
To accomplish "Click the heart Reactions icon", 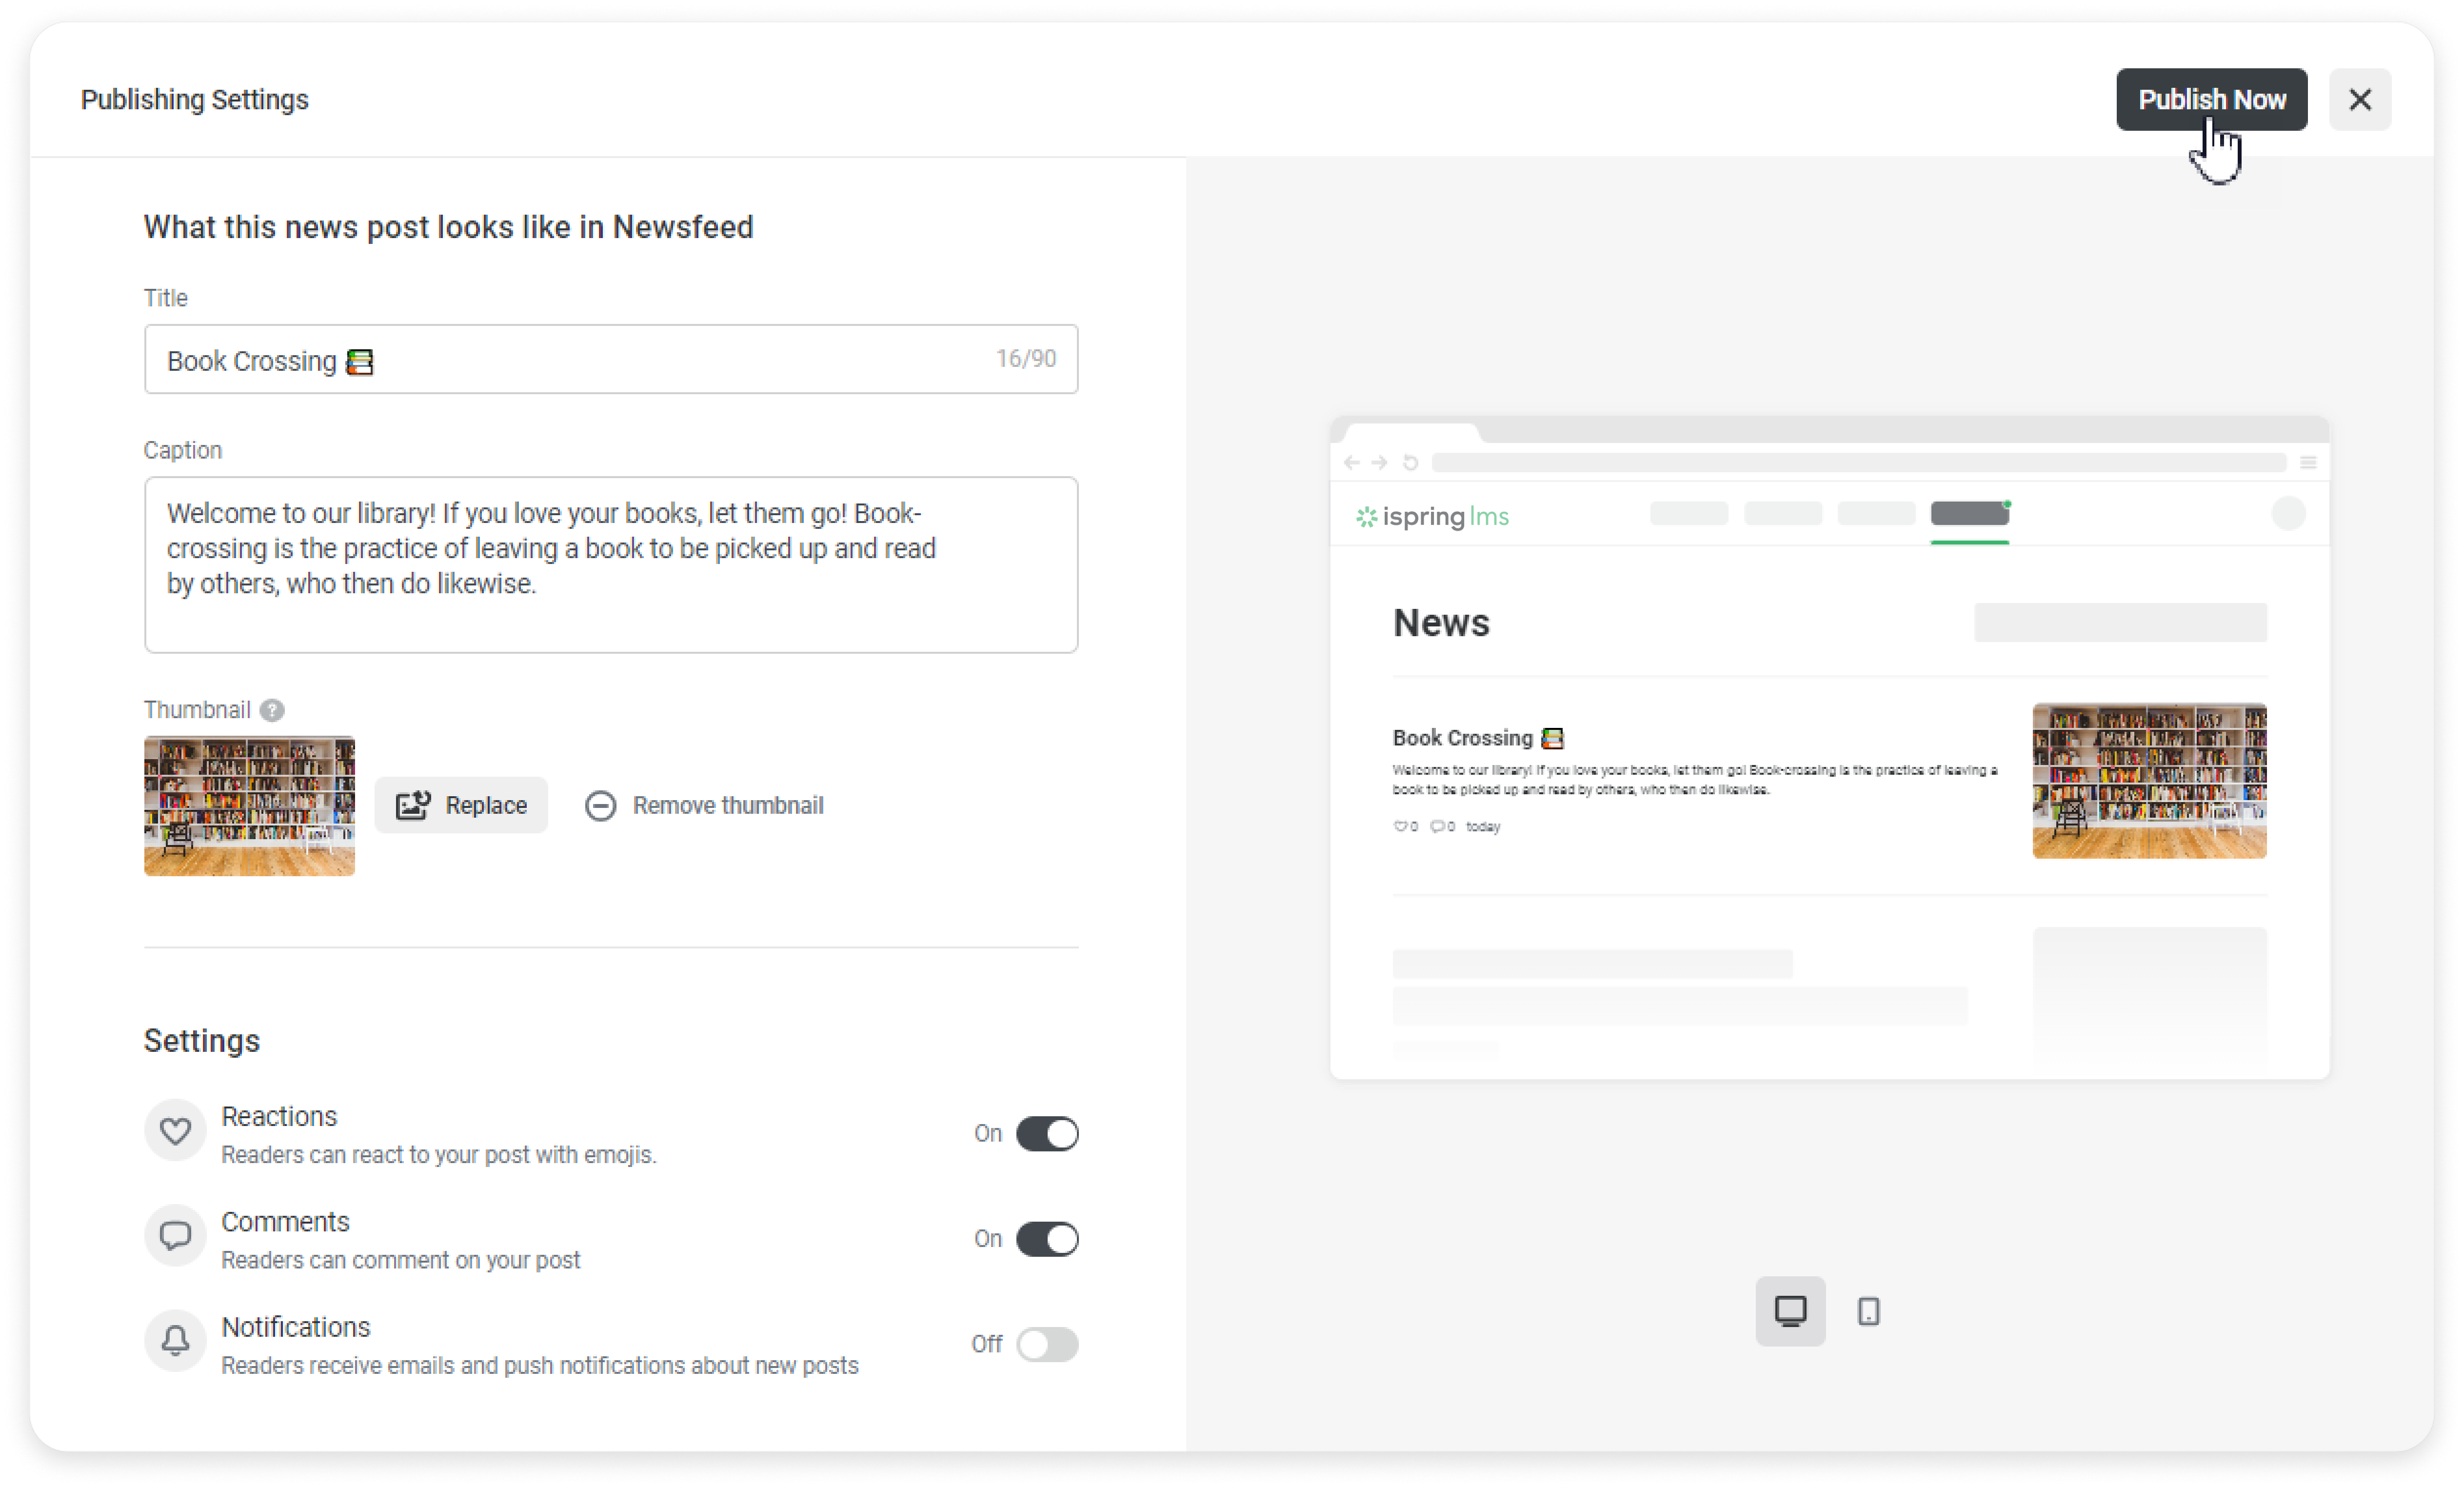I will [x=175, y=1131].
